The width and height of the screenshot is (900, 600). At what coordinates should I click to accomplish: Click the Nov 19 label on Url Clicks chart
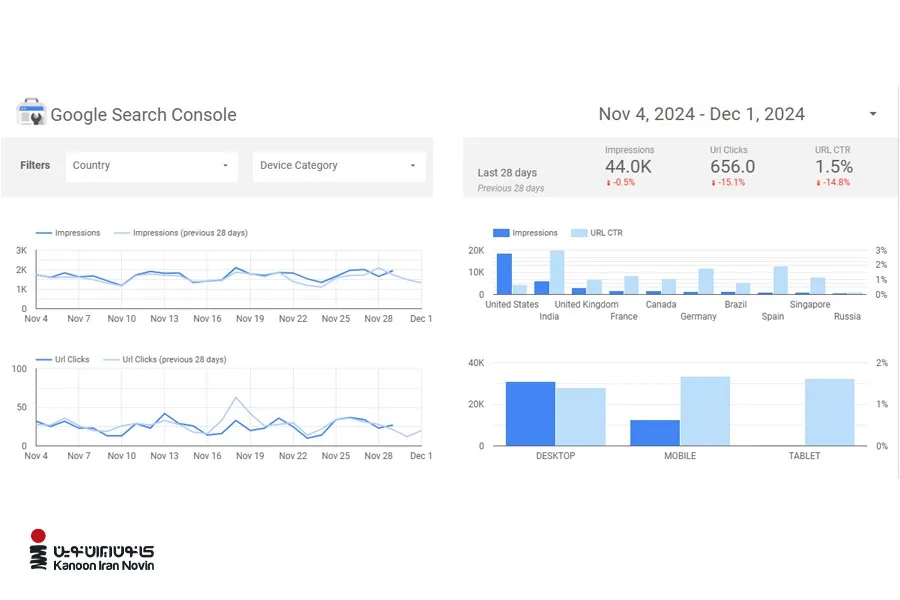(x=250, y=456)
